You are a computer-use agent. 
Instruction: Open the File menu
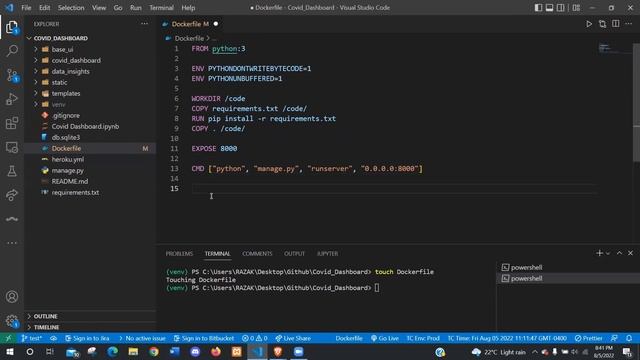pyautogui.click(x=26, y=7)
